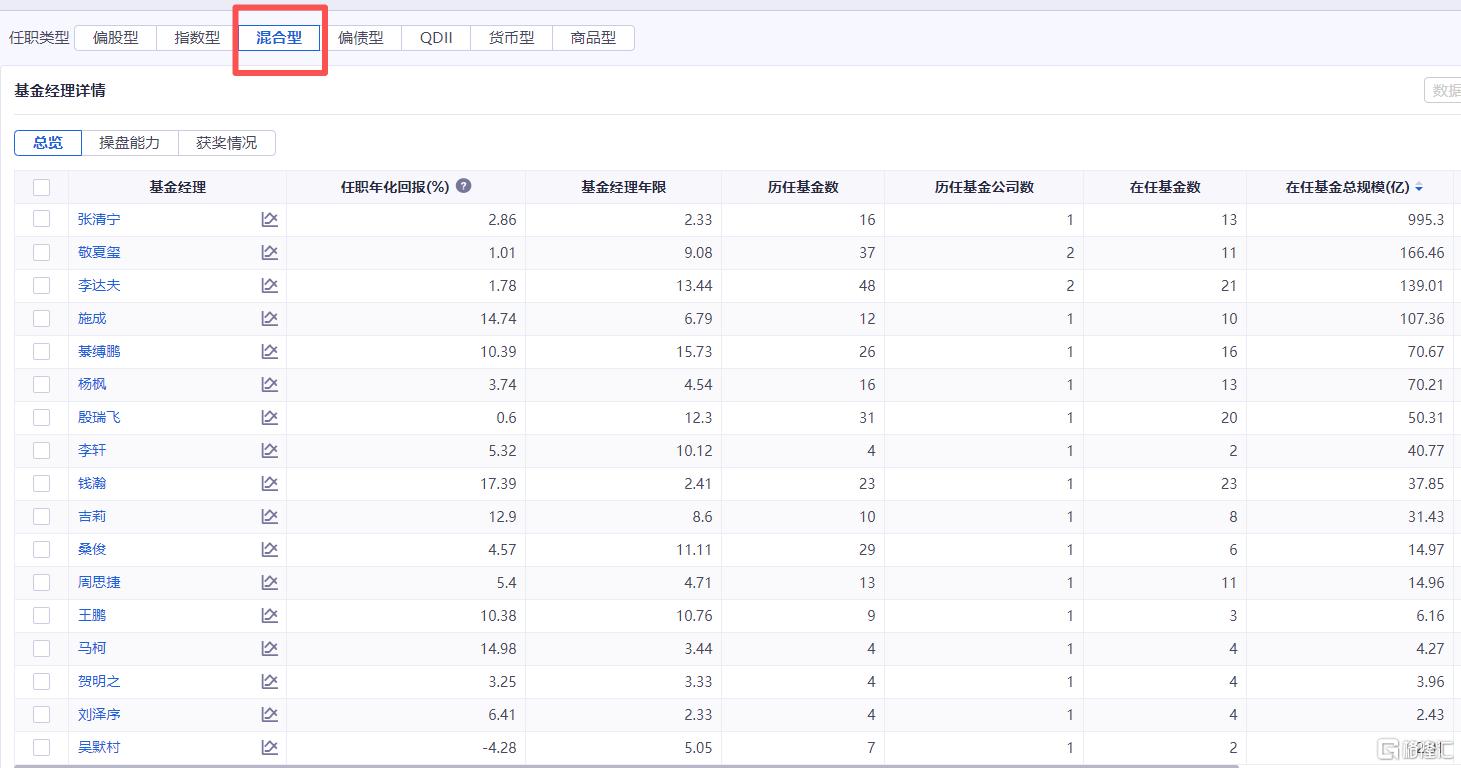Click -4.28 return value for 吴默村
The width and height of the screenshot is (1461, 768).
498,747
